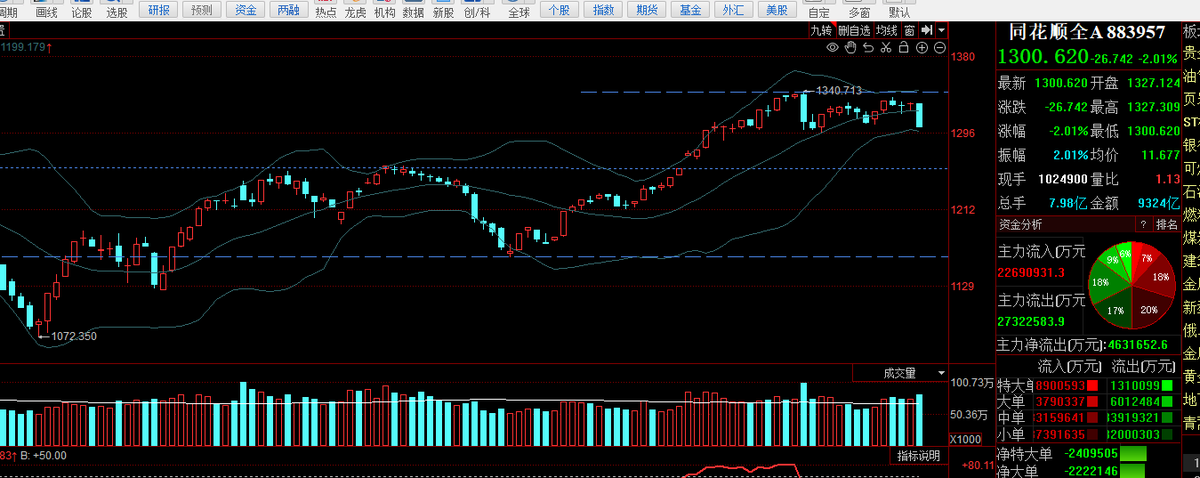Screen dimensions: 1200x478
Task: Open the 新股 new shares icon
Action: point(443,12)
